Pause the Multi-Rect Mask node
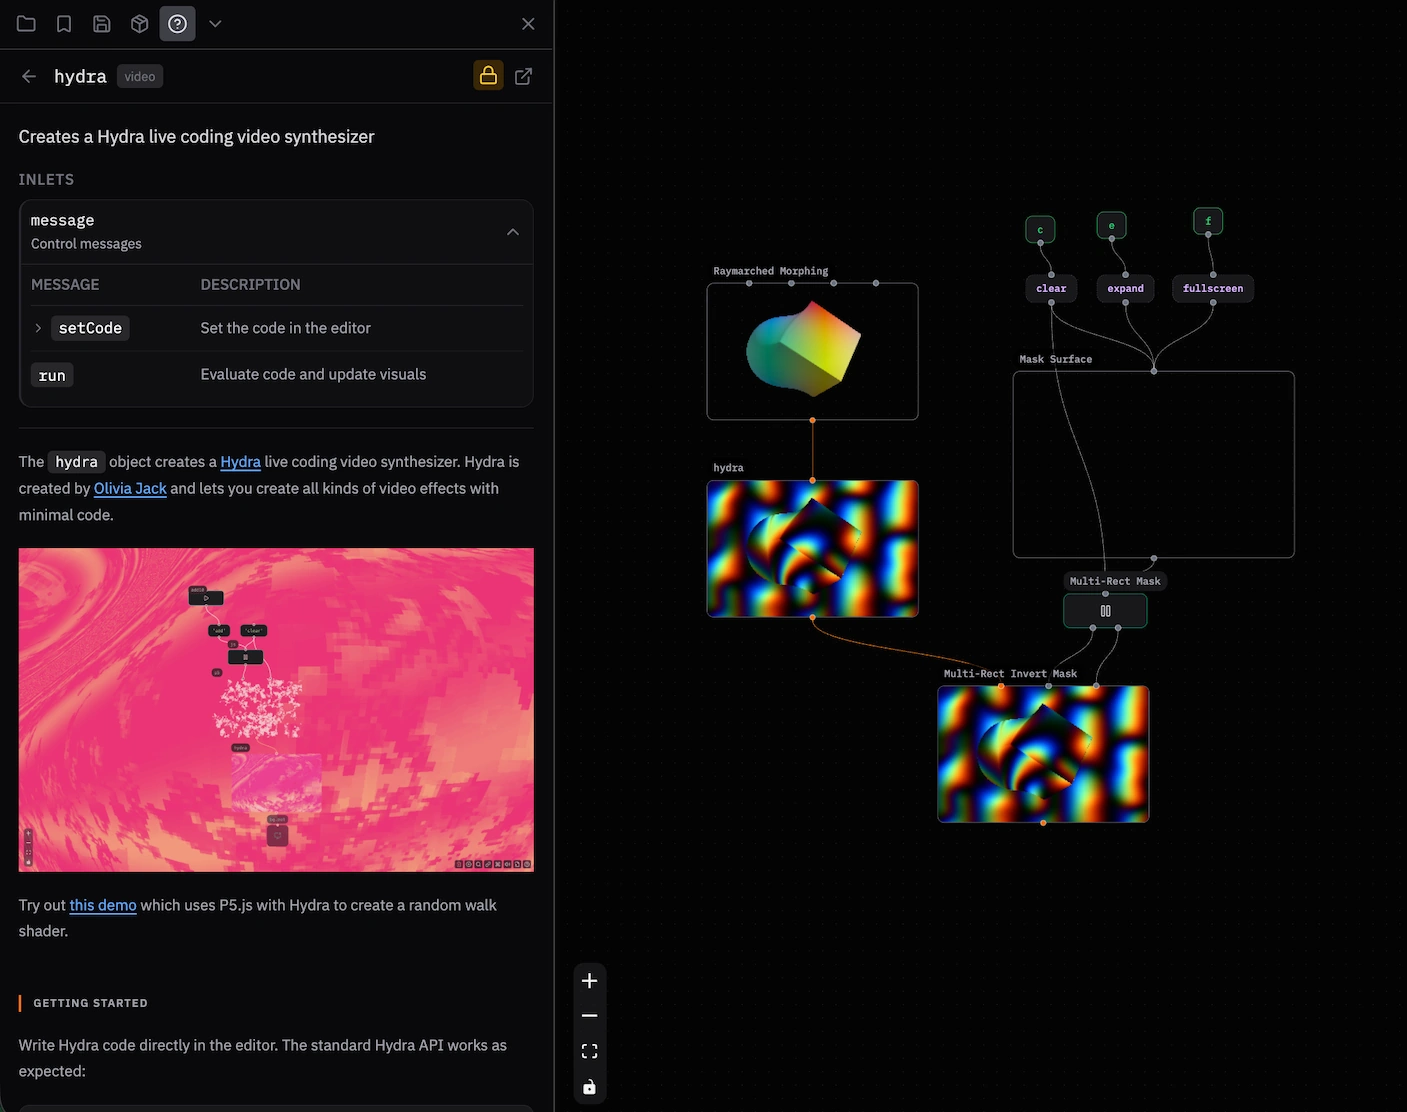The height and width of the screenshot is (1112, 1407). 1105,611
